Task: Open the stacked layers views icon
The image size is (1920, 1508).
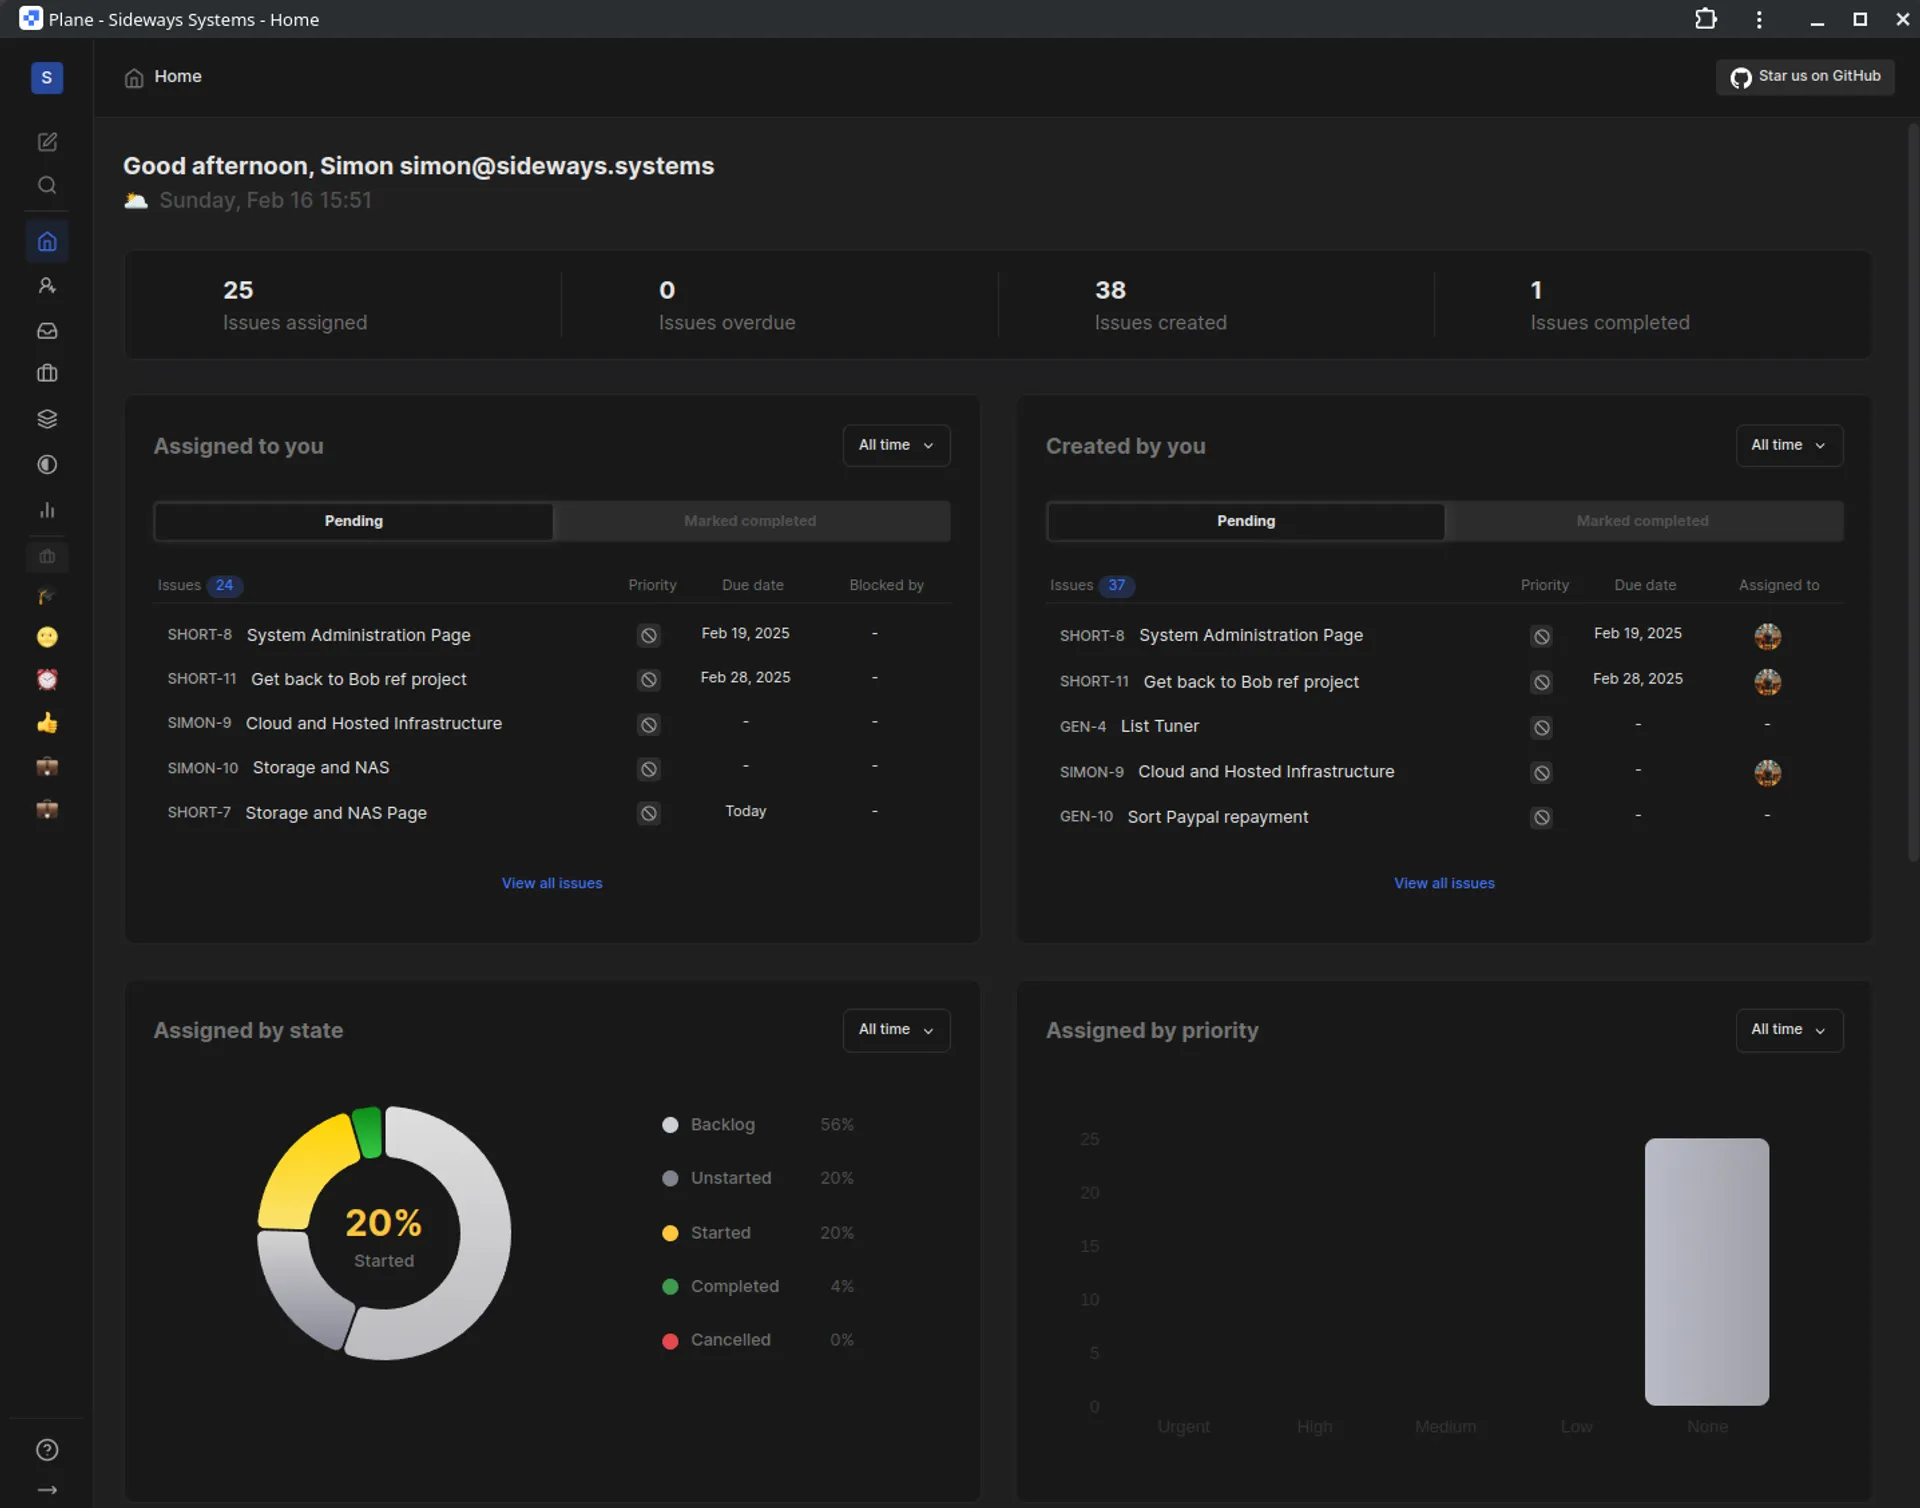Action: point(47,419)
